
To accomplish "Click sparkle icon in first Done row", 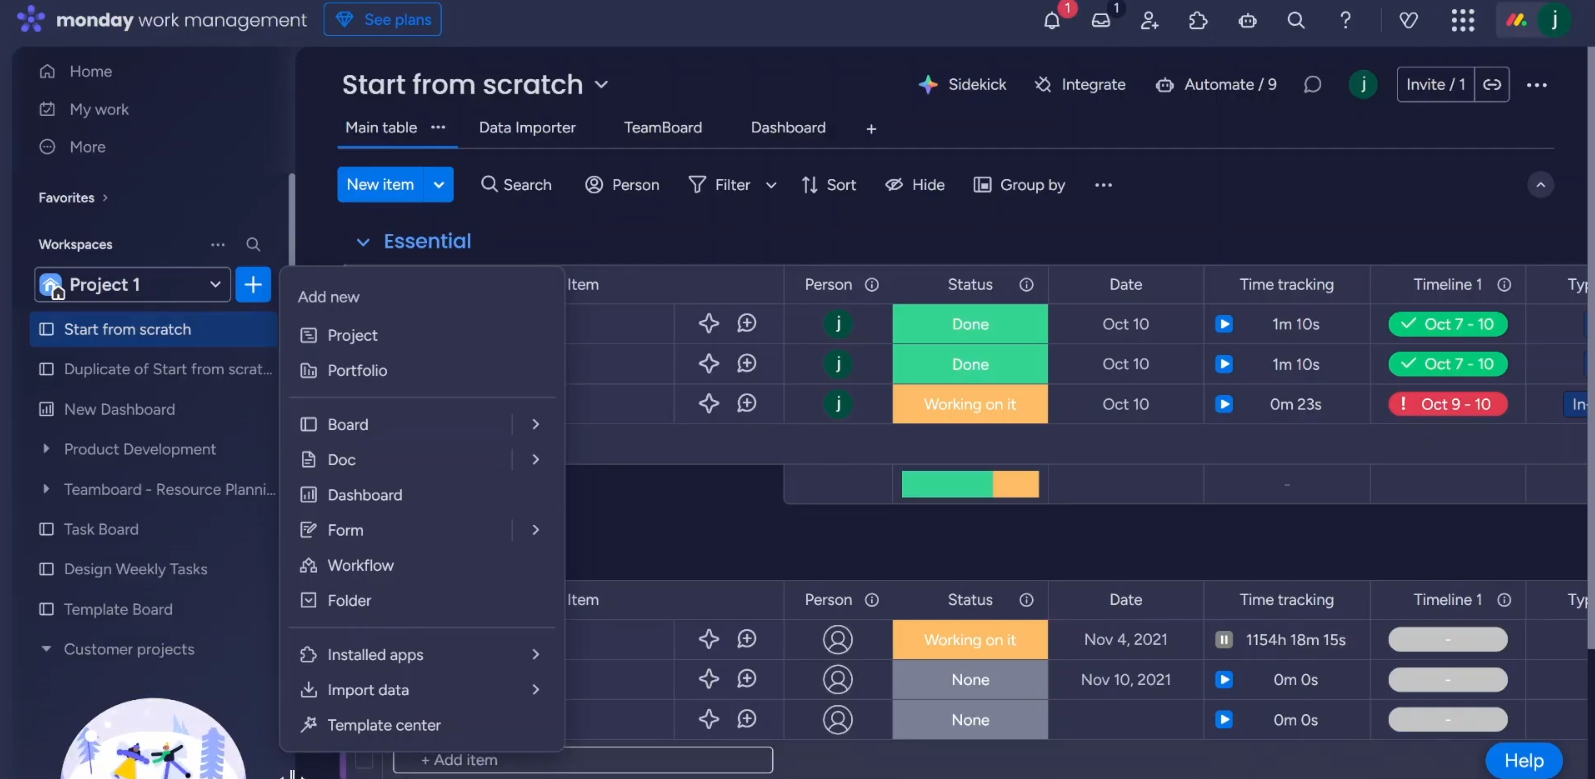I will (x=709, y=323).
